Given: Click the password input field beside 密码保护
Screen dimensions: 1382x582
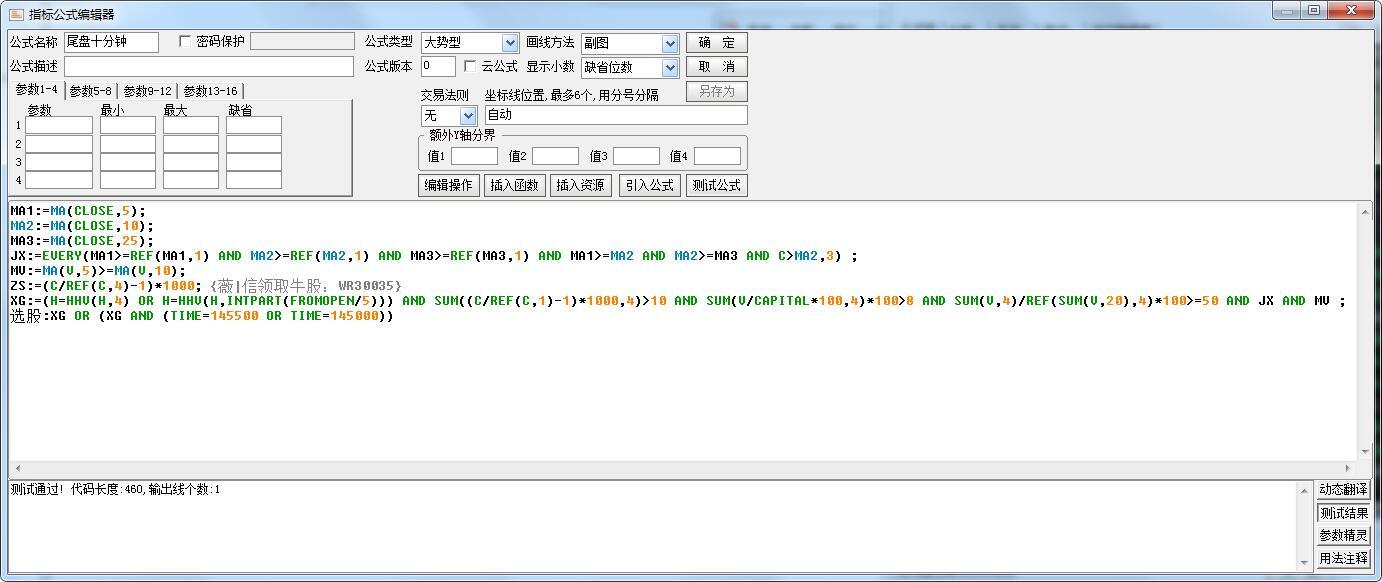Looking at the screenshot, I should point(302,41).
